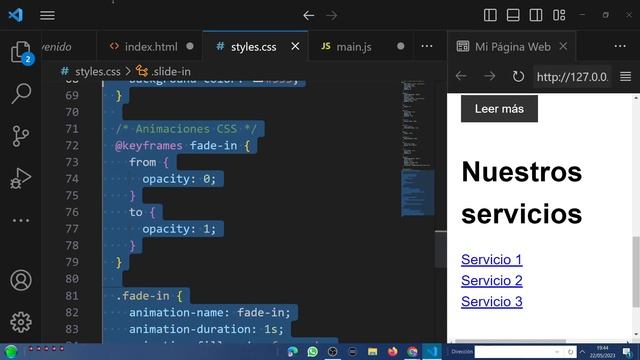Open the Windows Start button
Screen dimensions: 640x360
11,351
